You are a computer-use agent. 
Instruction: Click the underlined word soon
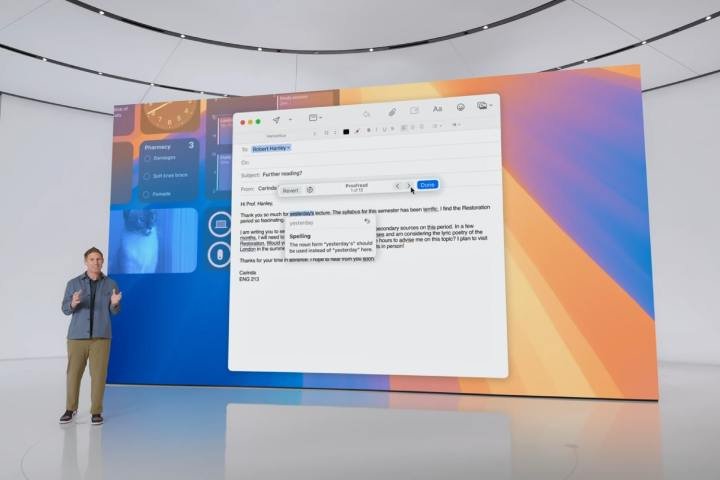368,259
